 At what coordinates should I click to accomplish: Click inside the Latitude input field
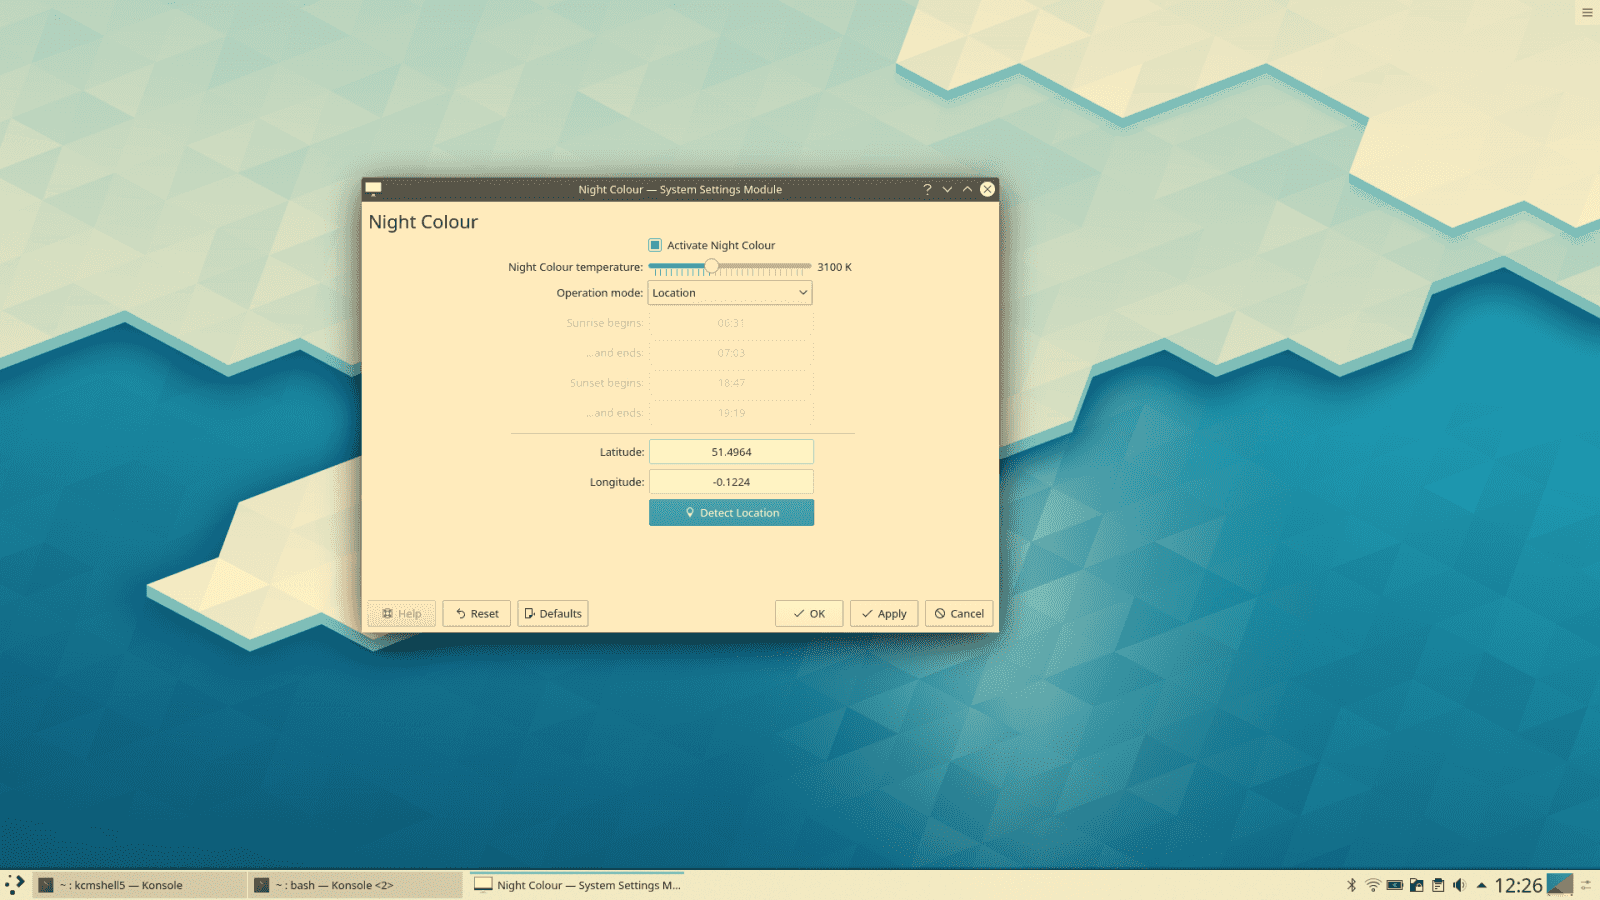[731, 451]
